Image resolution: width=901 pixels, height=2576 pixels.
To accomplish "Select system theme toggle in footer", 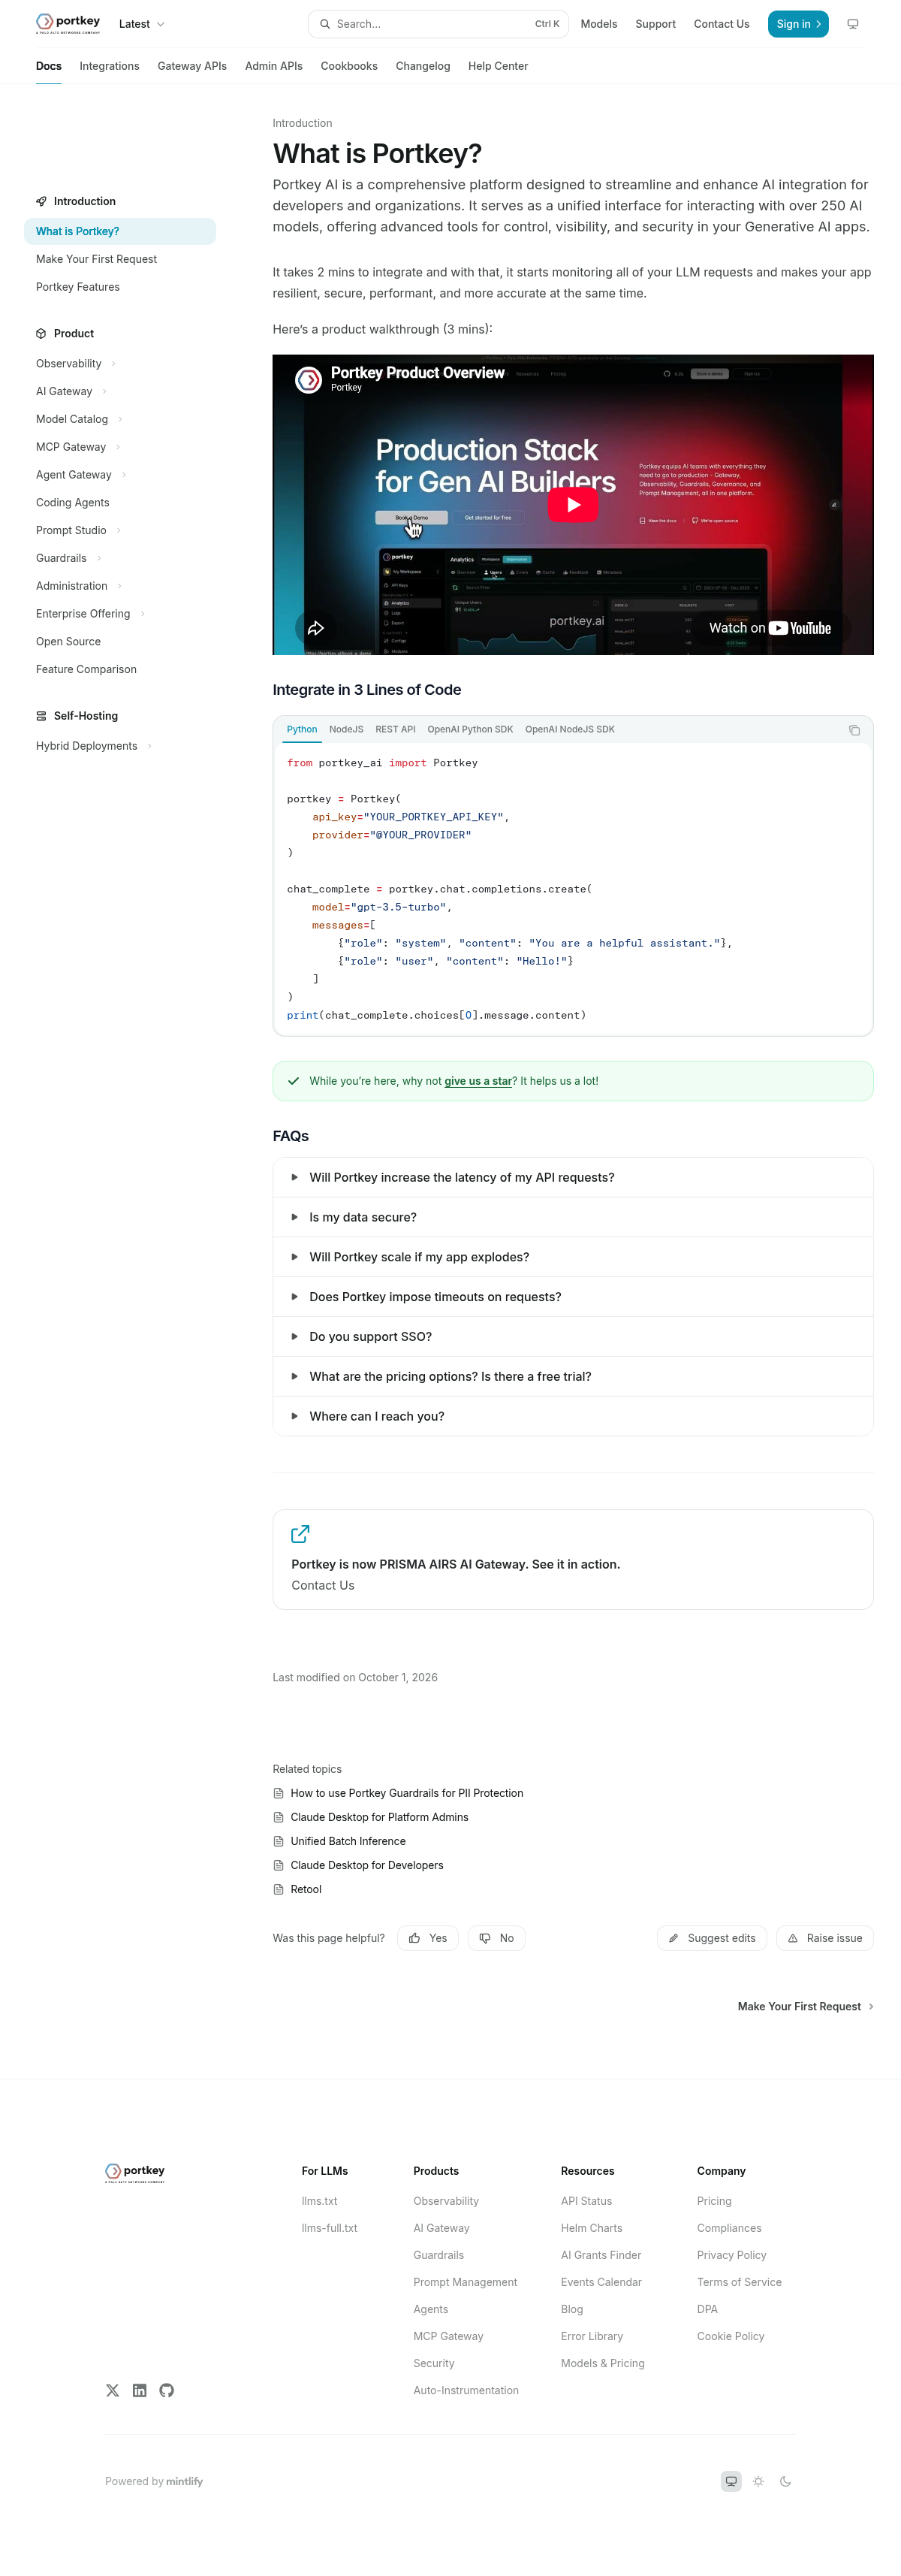I will tap(732, 2481).
